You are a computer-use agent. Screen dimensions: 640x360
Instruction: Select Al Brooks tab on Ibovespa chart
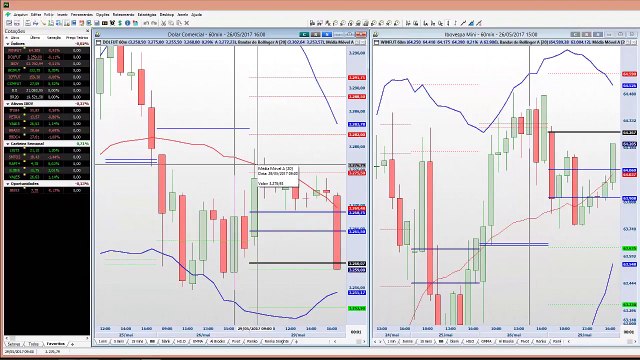(506, 341)
